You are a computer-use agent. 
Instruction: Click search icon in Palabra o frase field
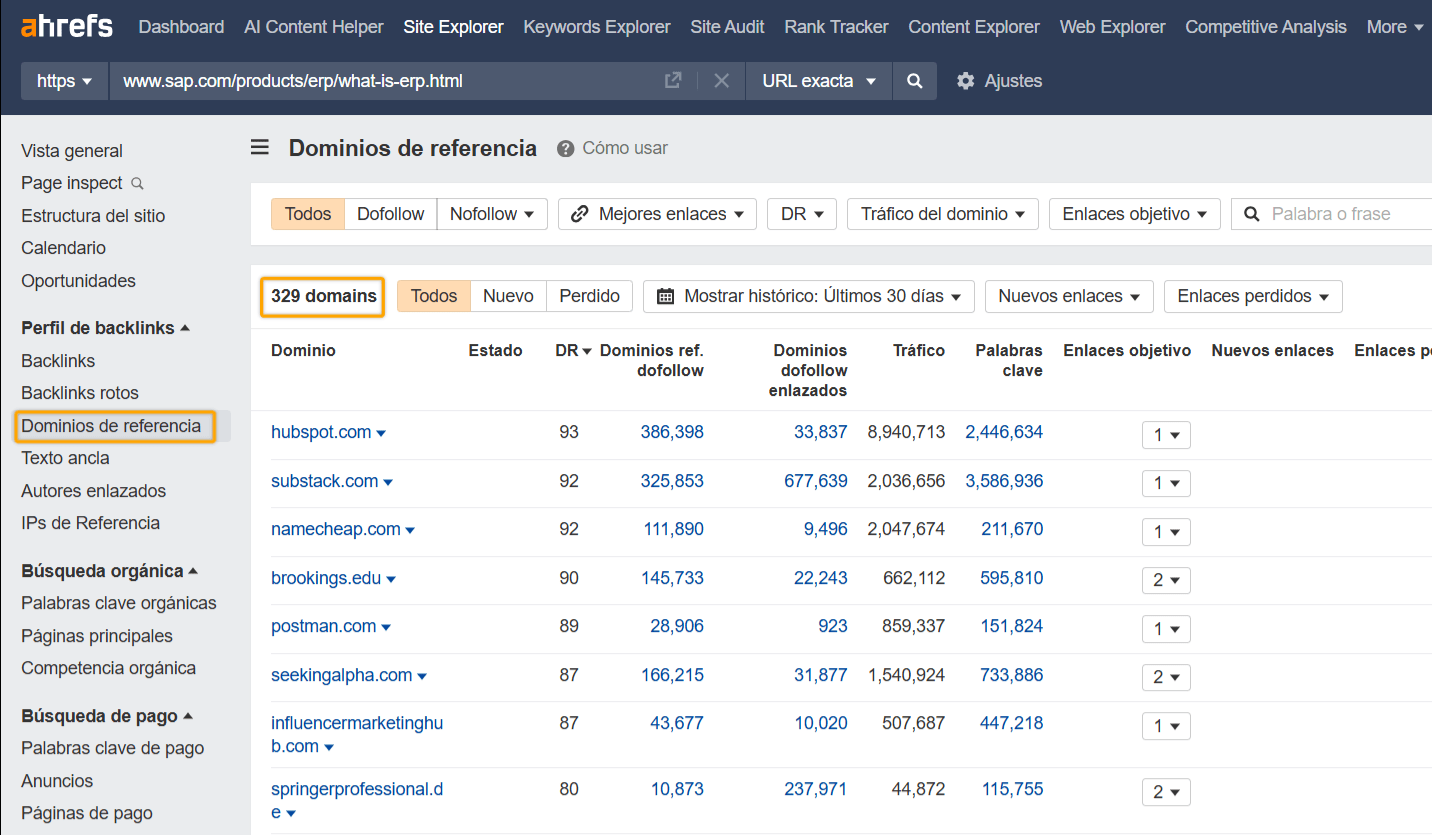[1251, 214]
